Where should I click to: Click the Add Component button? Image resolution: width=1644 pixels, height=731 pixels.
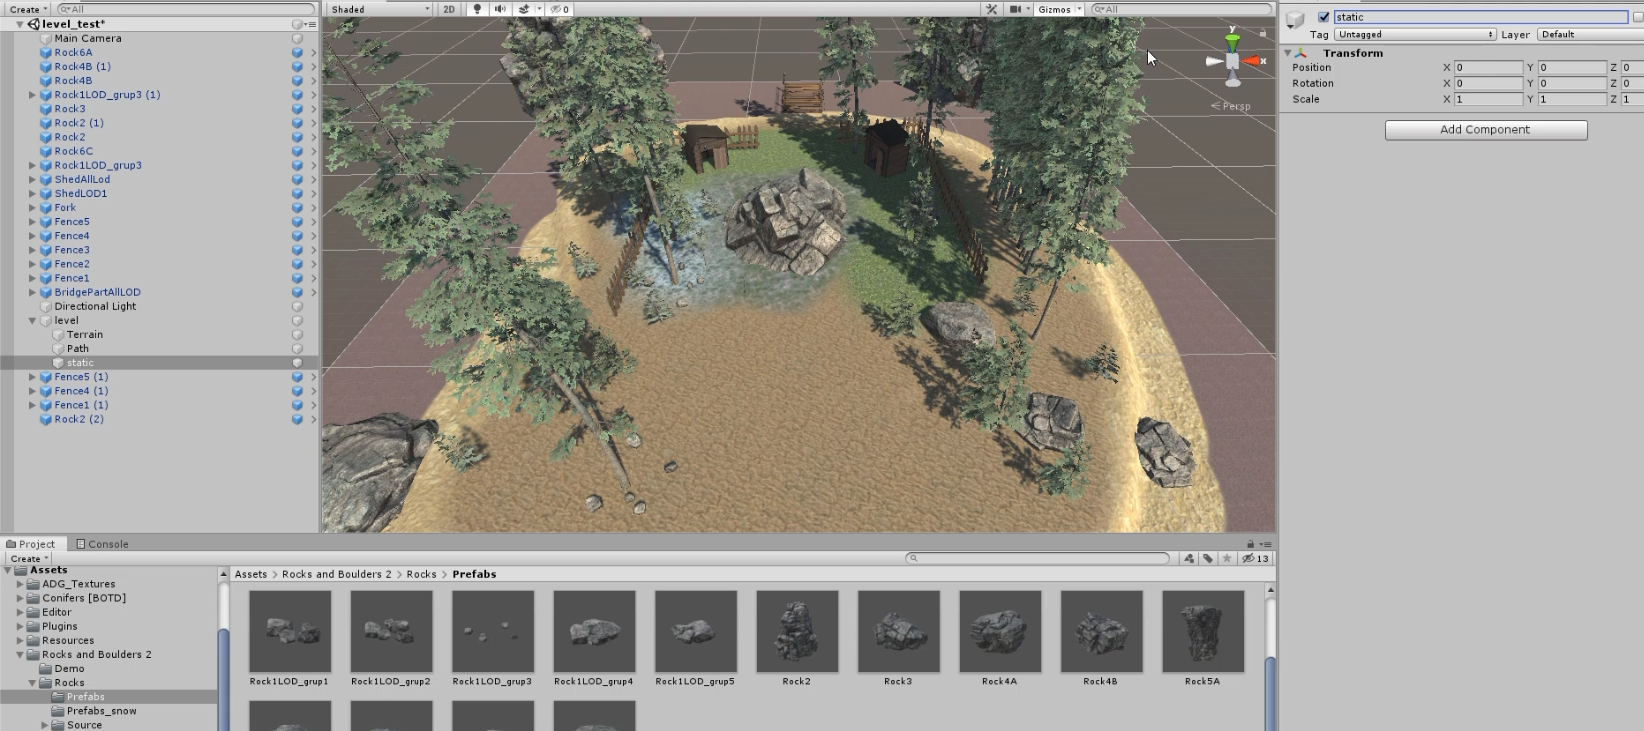pos(1486,130)
